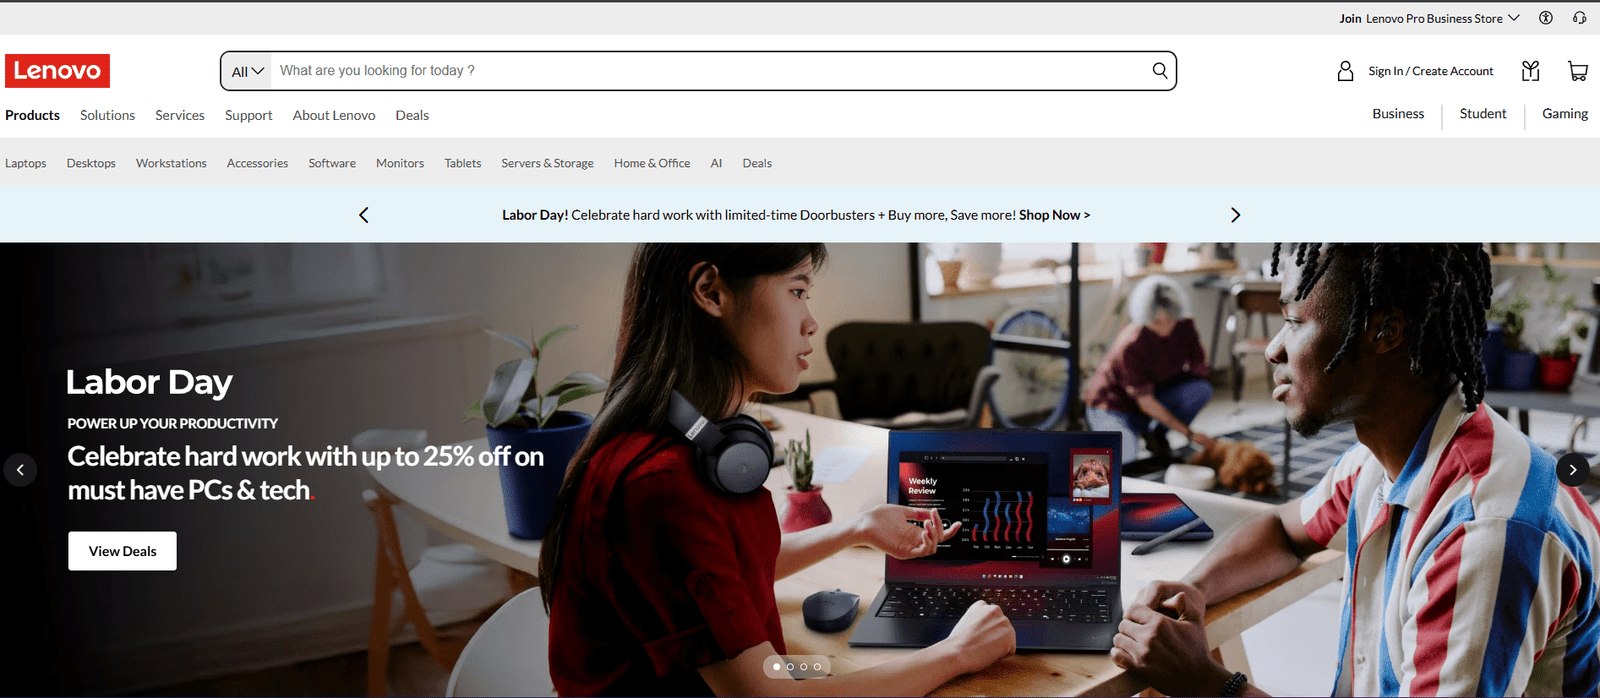This screenshot has width=1600, height=698.
Task: Show previous promo banner message
Action: click(x=364, y=215)
